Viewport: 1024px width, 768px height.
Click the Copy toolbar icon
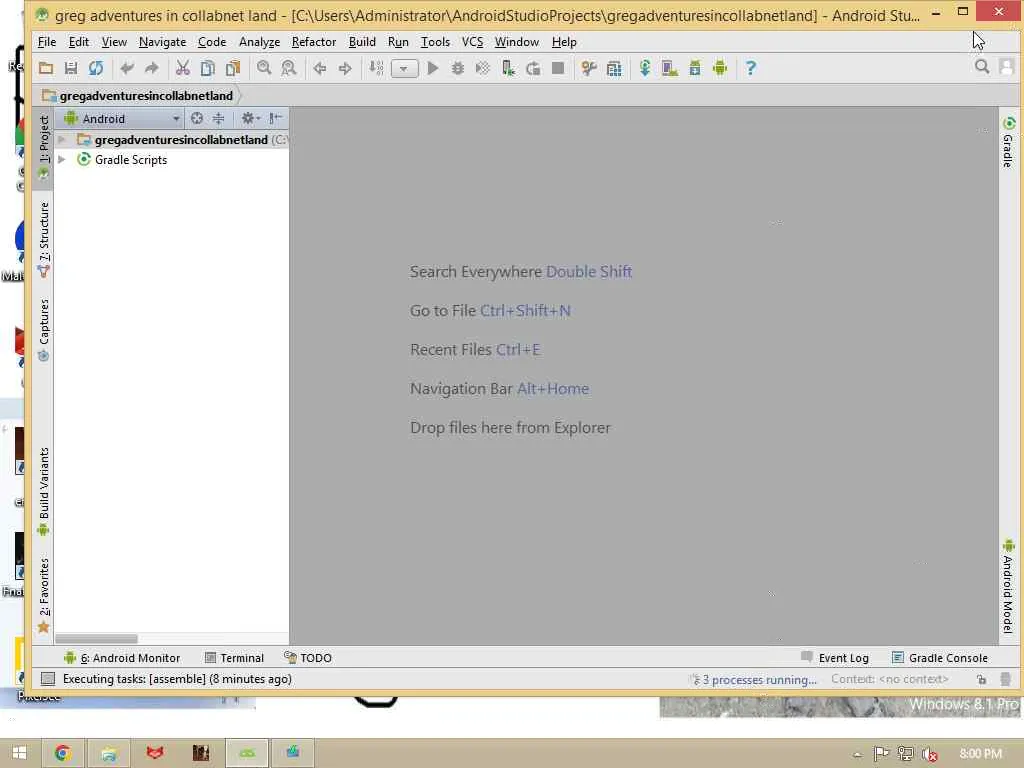pos(208,68)
